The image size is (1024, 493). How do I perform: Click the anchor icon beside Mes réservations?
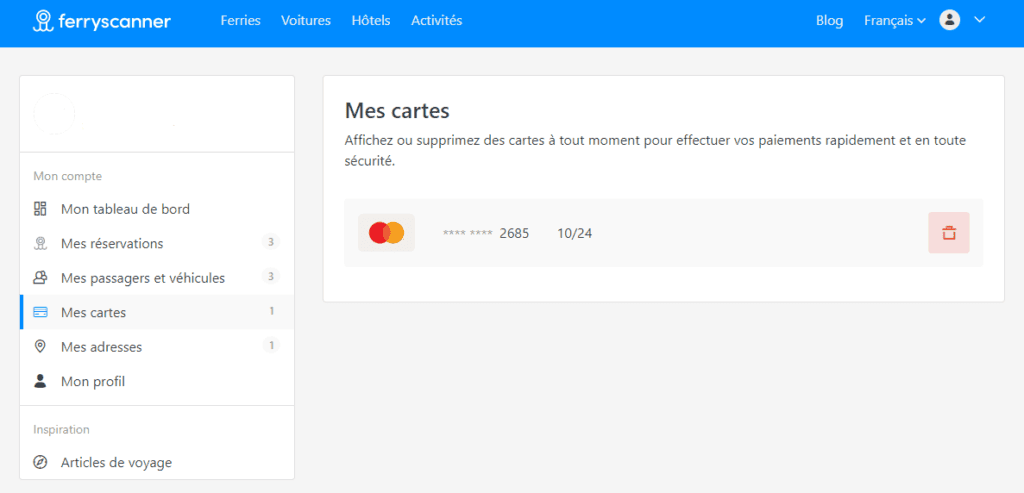click(x=40, y=243)
